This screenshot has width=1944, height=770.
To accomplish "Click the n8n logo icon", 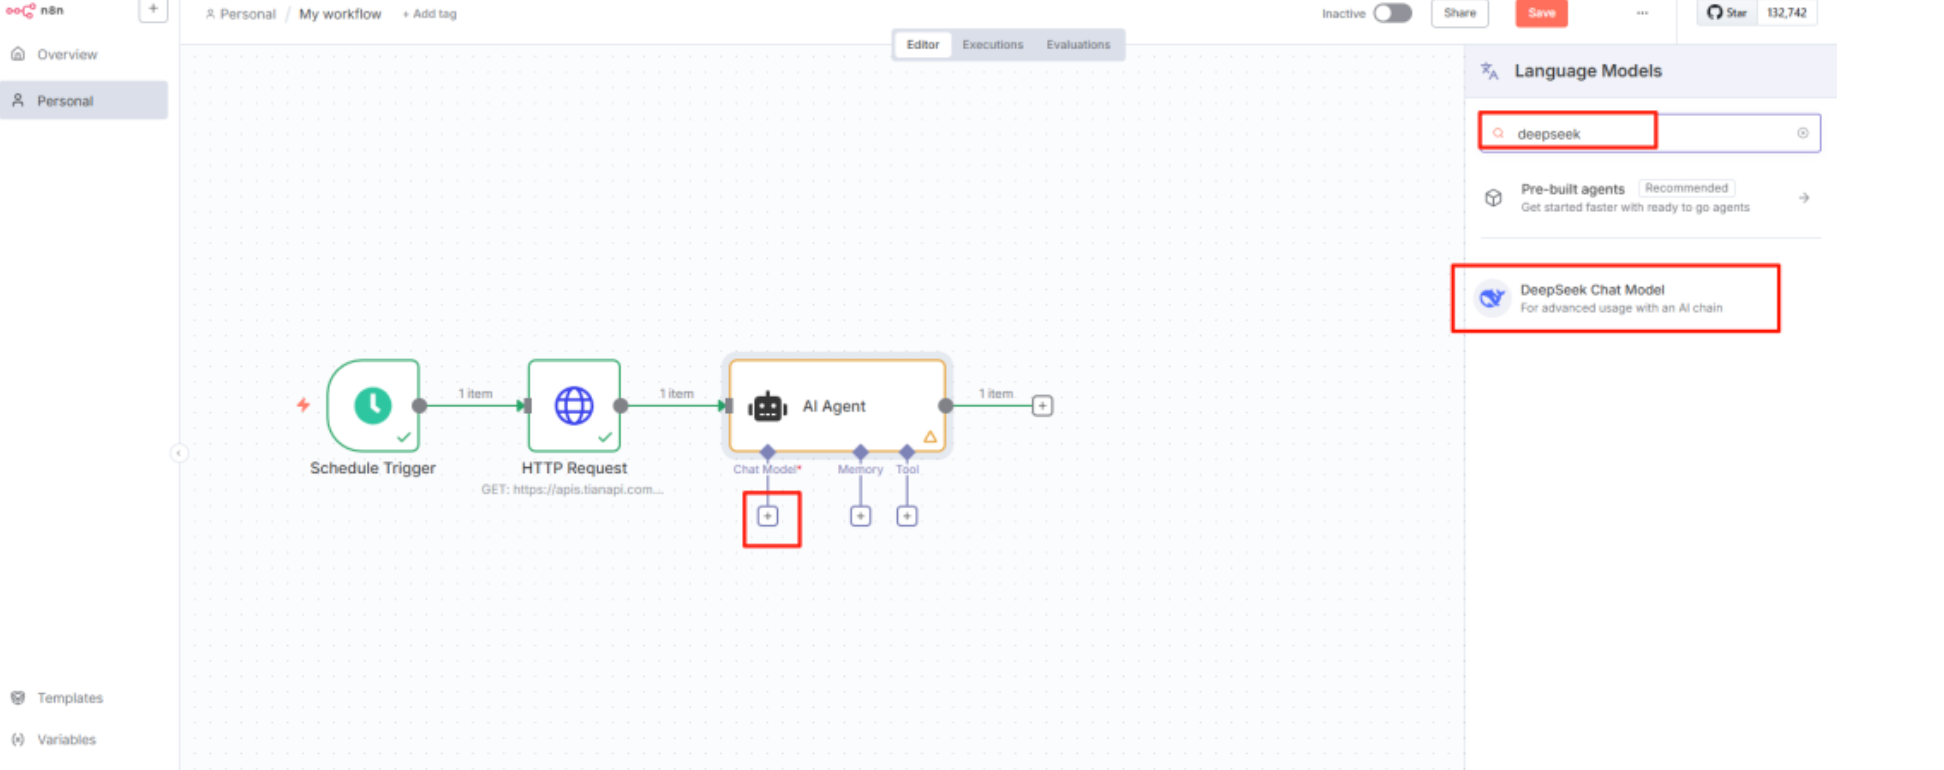I will (x=21, y=10).
